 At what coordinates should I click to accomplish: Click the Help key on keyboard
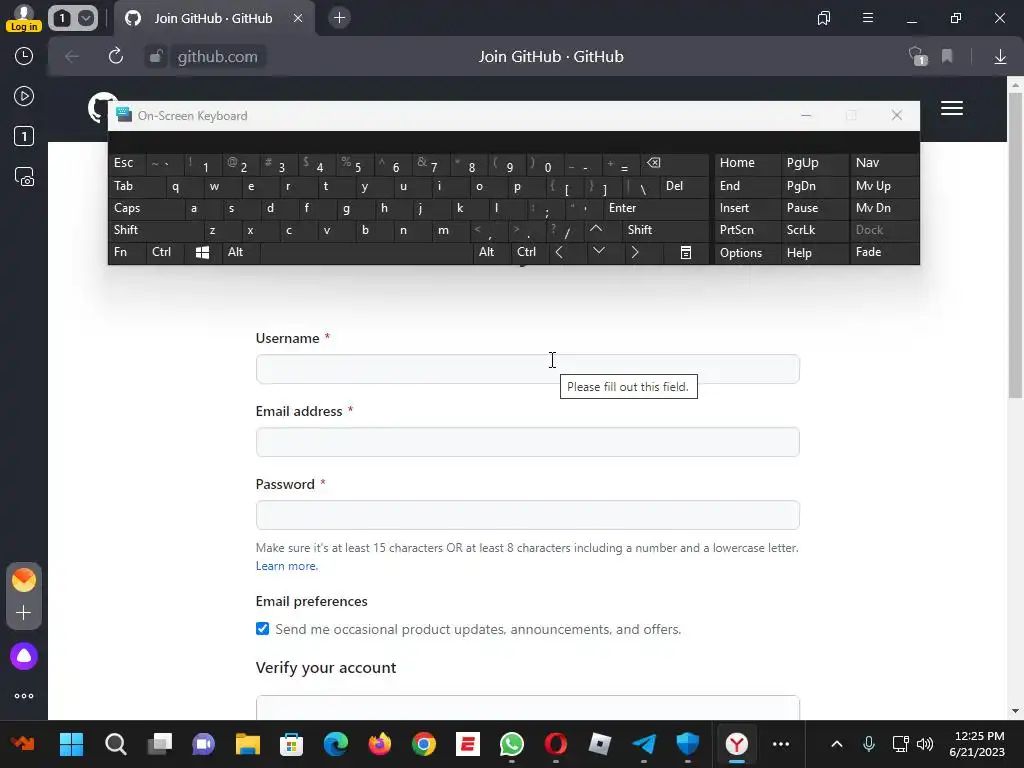point(814,253)
